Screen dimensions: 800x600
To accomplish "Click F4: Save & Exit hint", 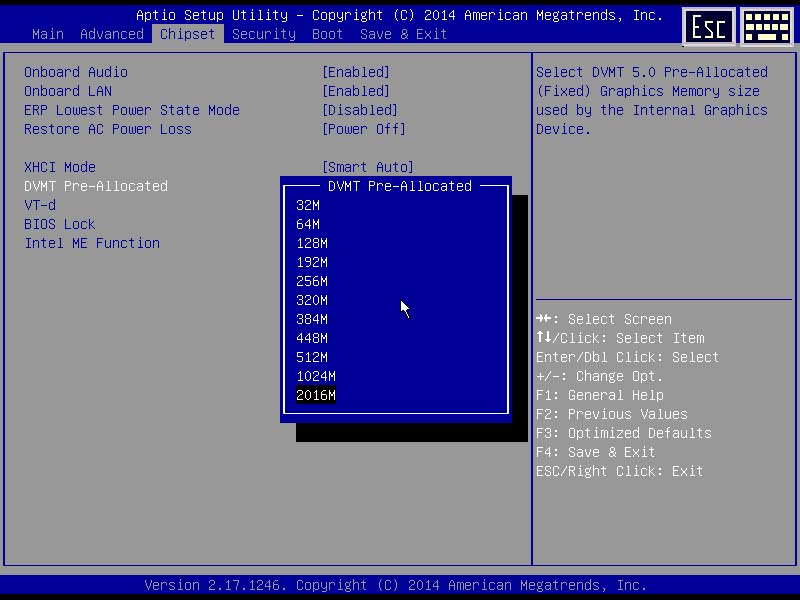I will tap(595, 452).
